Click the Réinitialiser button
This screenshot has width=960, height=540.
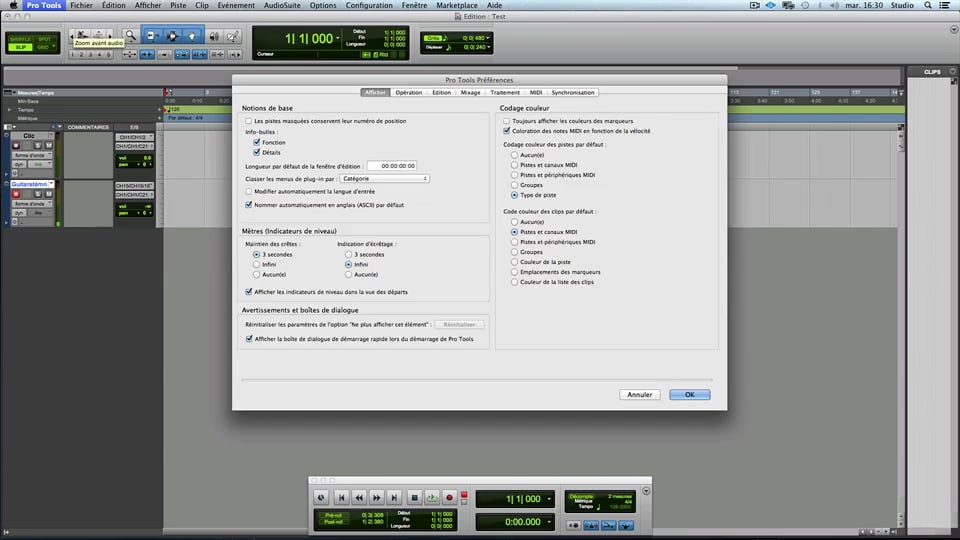(x=459, y=324)
